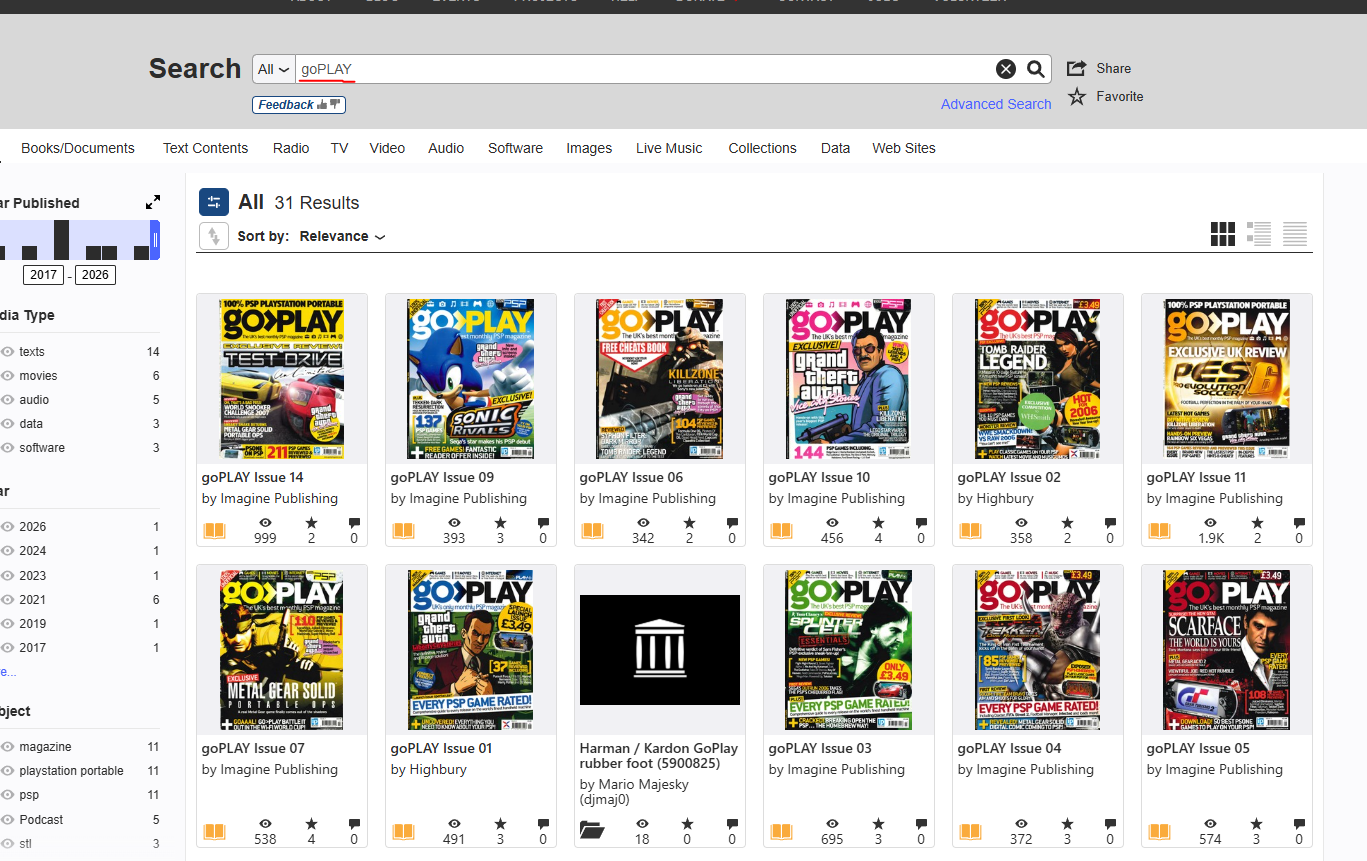This screenshot has height=861, width=1367.
Task: Toggle the sort direction arrows
Action: 214,236
